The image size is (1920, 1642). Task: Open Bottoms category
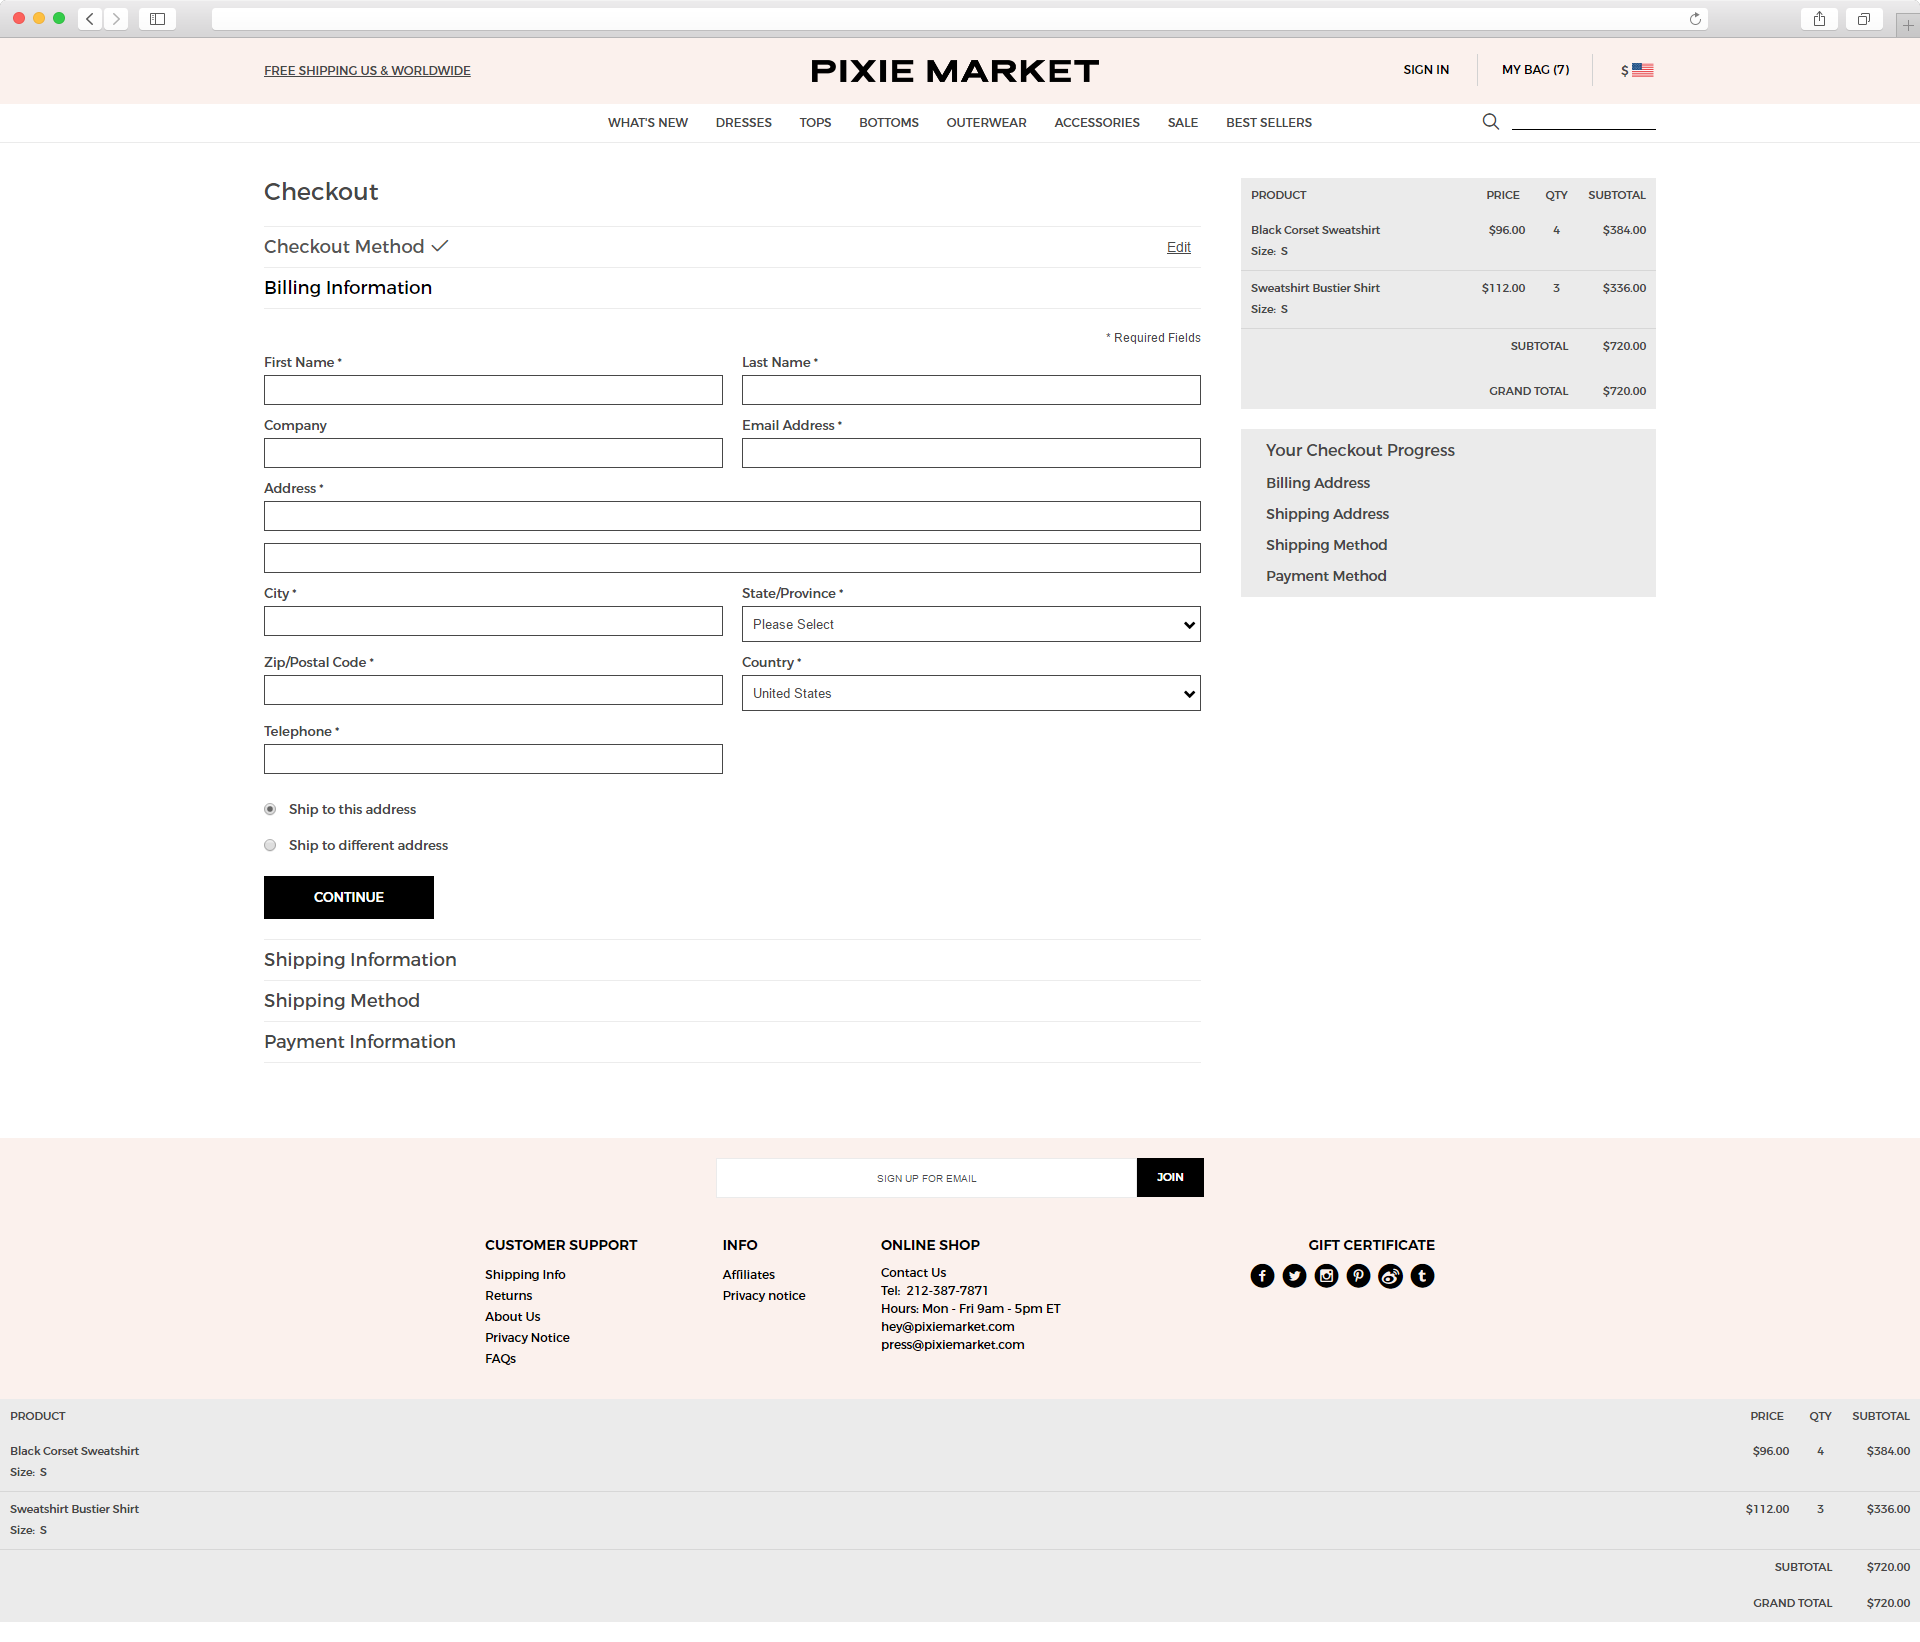click(889, 123)
